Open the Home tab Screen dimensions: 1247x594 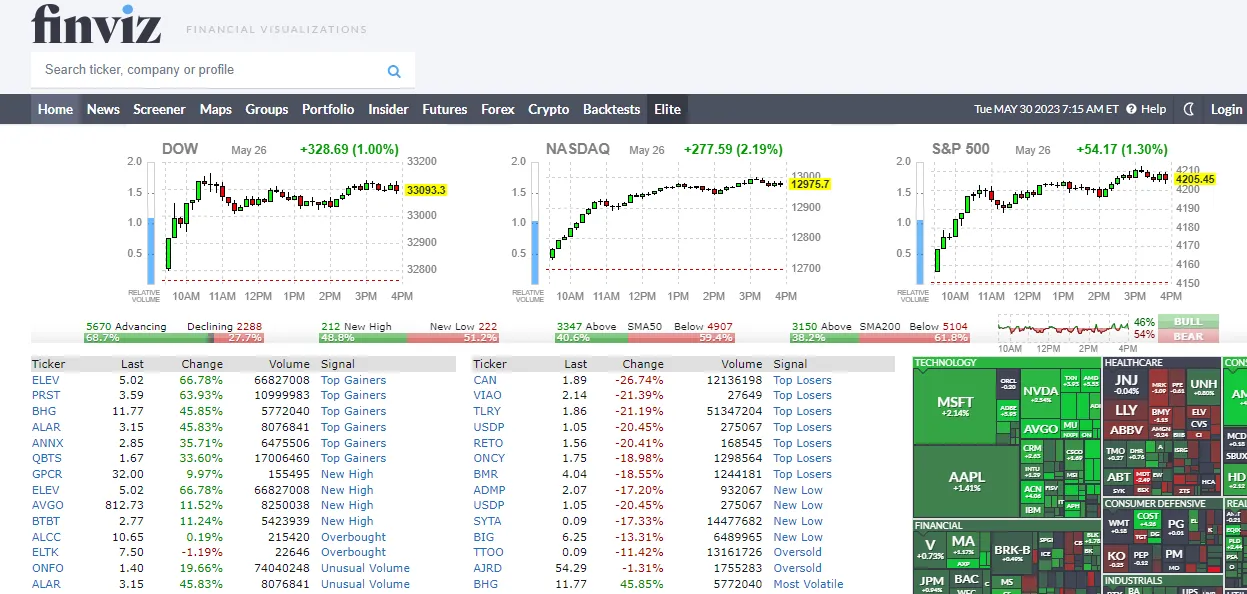(55, 109)
